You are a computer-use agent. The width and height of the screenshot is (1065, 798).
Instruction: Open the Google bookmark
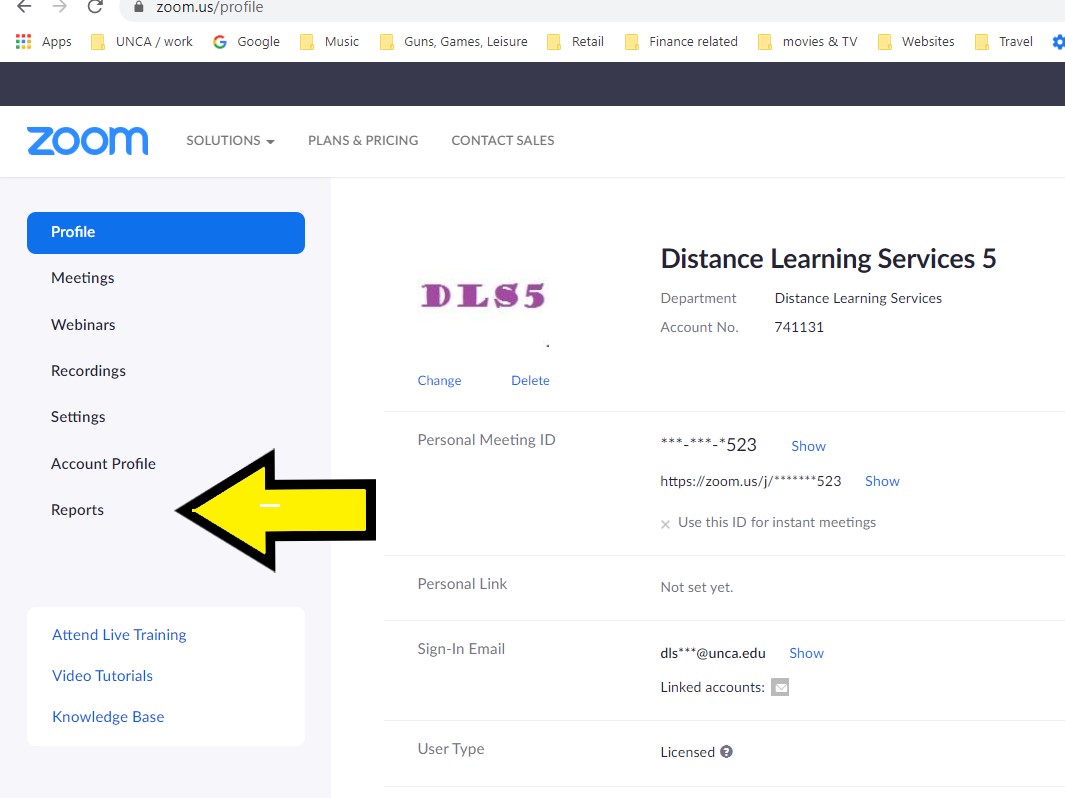(246, 41)
